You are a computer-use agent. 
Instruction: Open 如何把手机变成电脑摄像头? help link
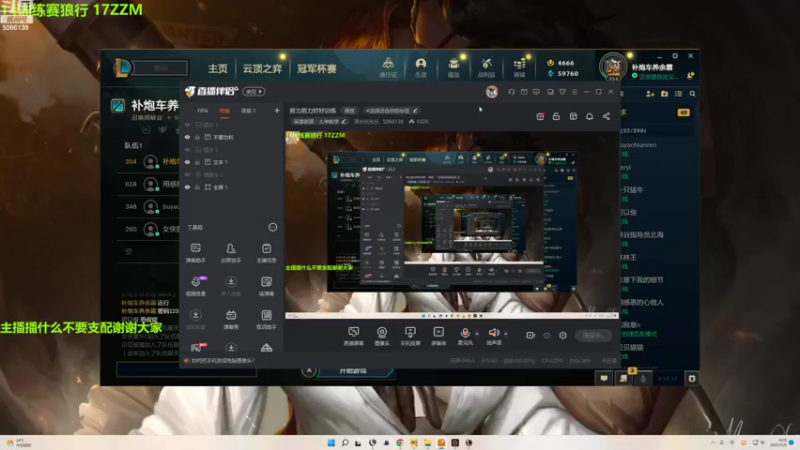point(222,360)
